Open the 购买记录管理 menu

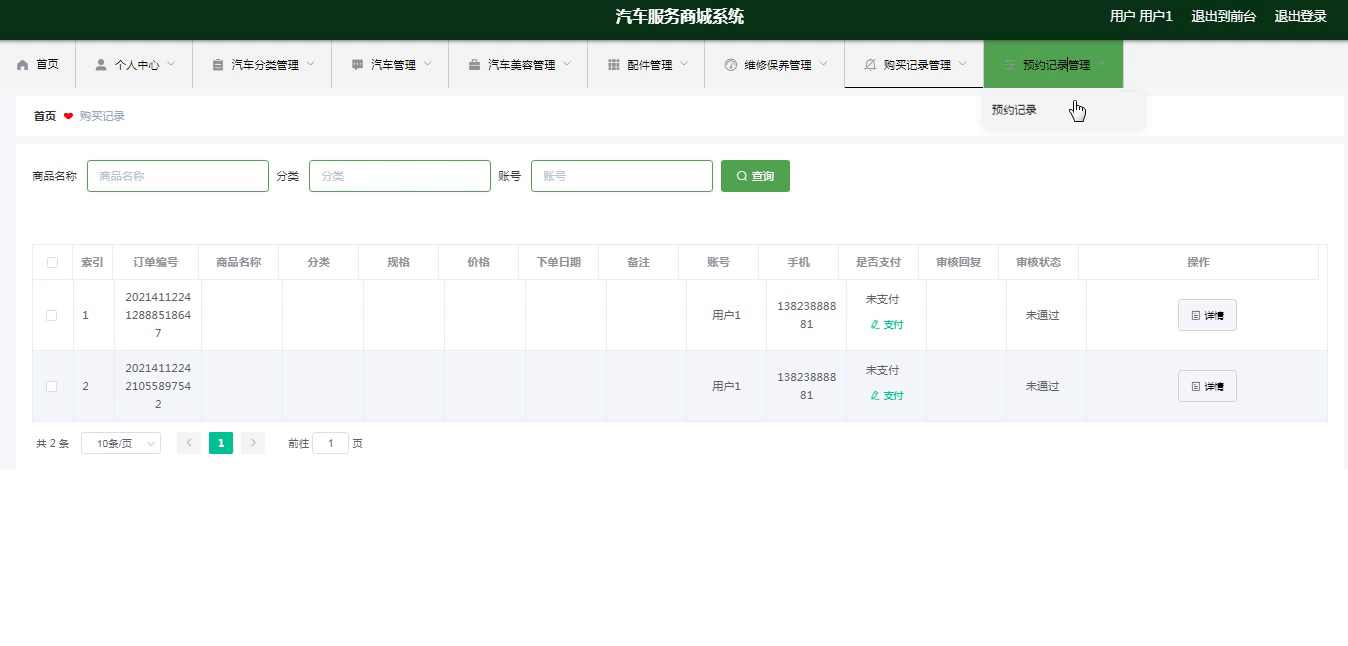[x=914, y=65]
